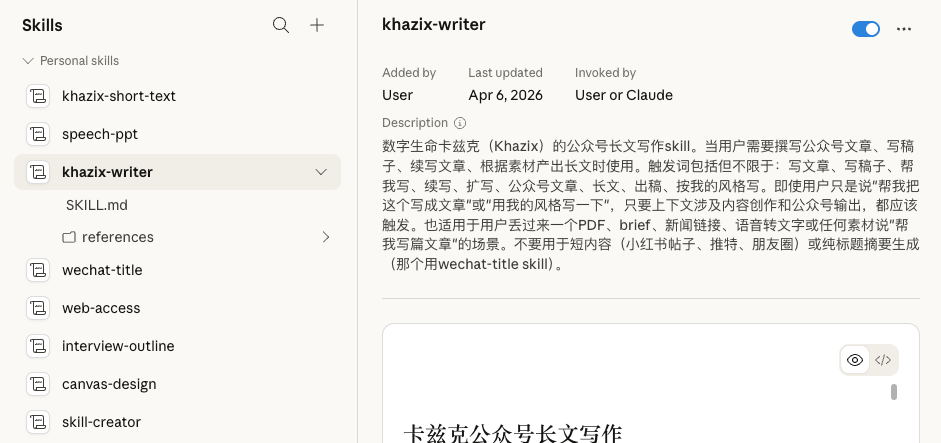Screen dimensions: 941x443
Task: Collapse the Personal skills section
Action: coord(28,61)
